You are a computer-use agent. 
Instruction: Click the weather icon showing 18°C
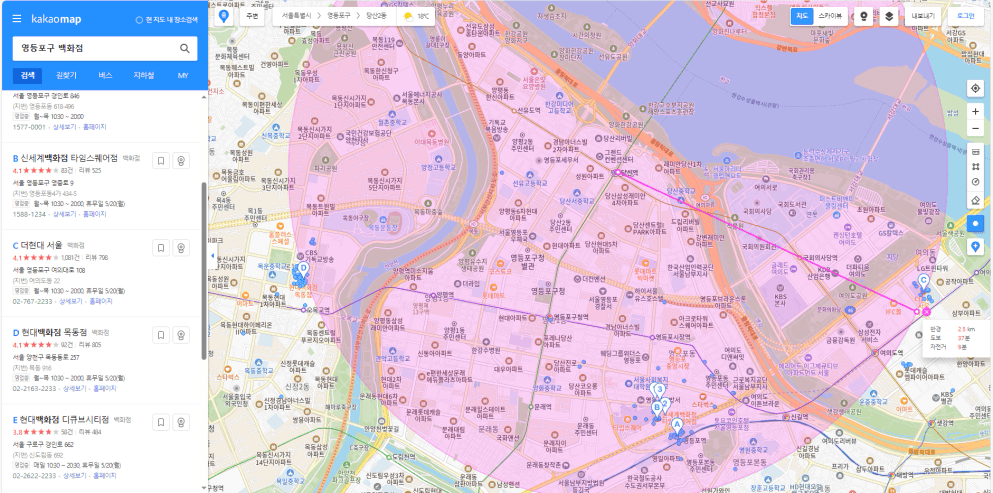click(x=408, y=16)
